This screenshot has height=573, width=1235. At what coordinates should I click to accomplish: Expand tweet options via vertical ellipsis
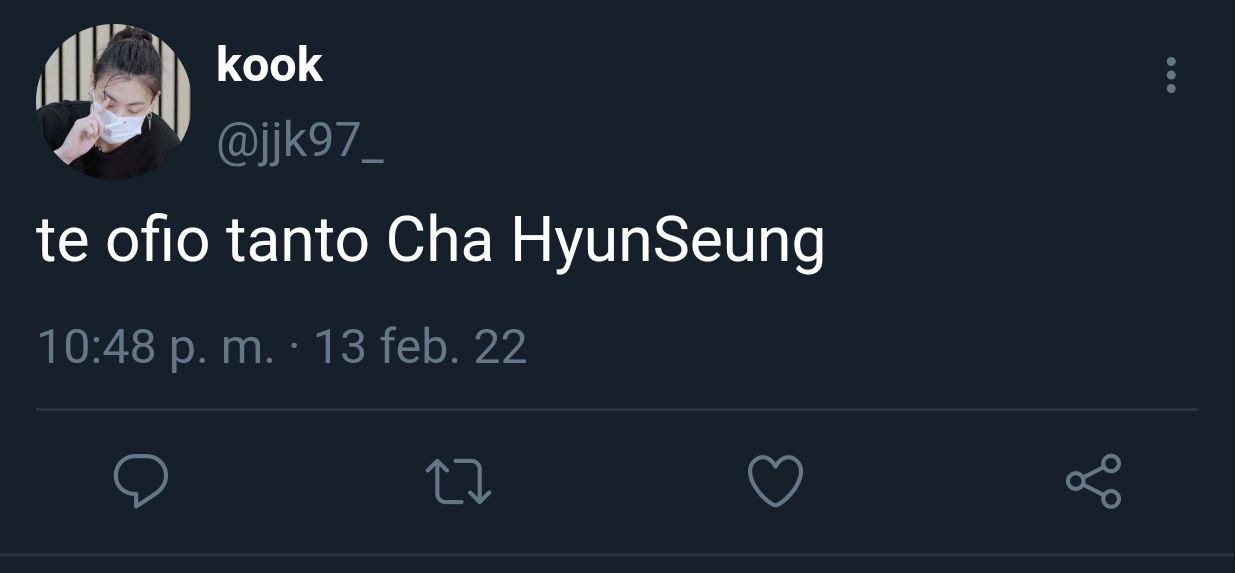1171,76
